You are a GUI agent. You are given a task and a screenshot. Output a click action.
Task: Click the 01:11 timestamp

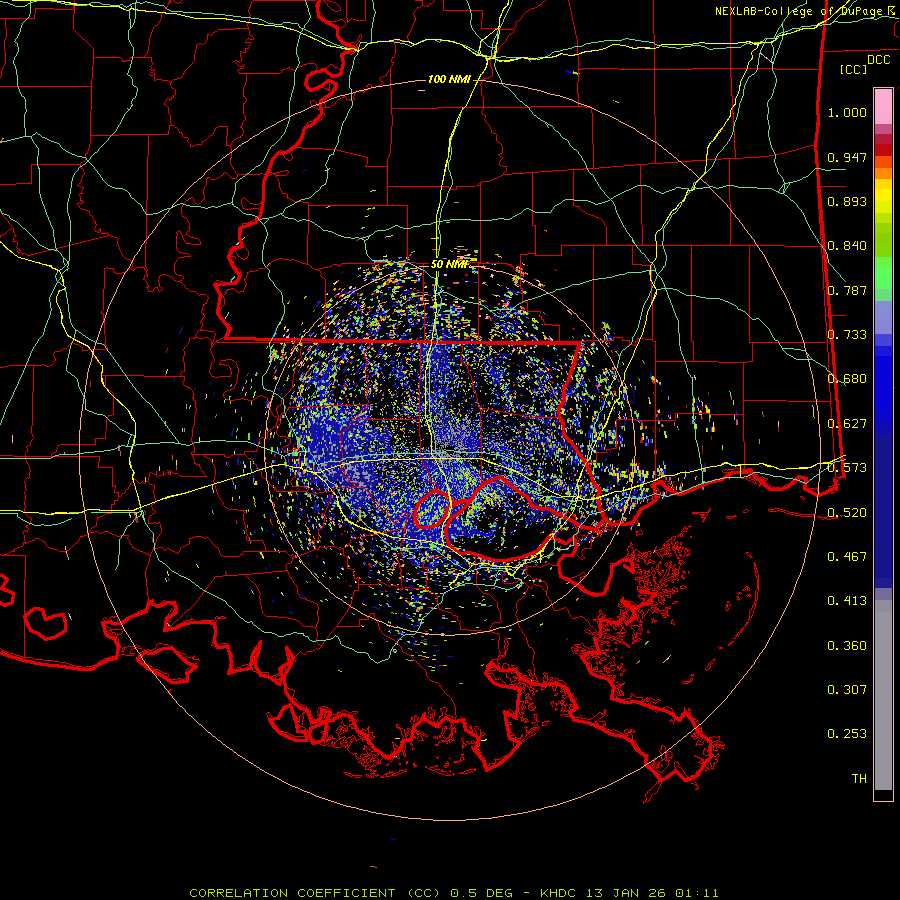click(x=697, y=893)
